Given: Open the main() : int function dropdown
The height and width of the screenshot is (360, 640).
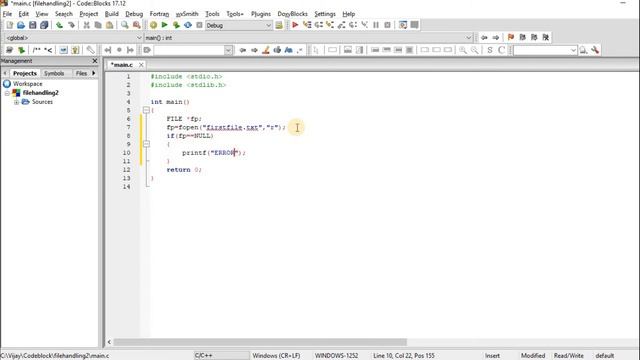Looking at the screenshot, I should point(309,38).
